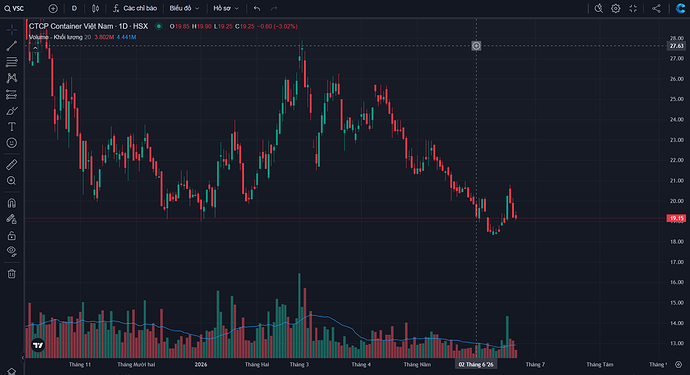The height and width of the screenshot is (375, 690).
Task: Open the candlestick chart type selector
Action: [x=95, y=8]
